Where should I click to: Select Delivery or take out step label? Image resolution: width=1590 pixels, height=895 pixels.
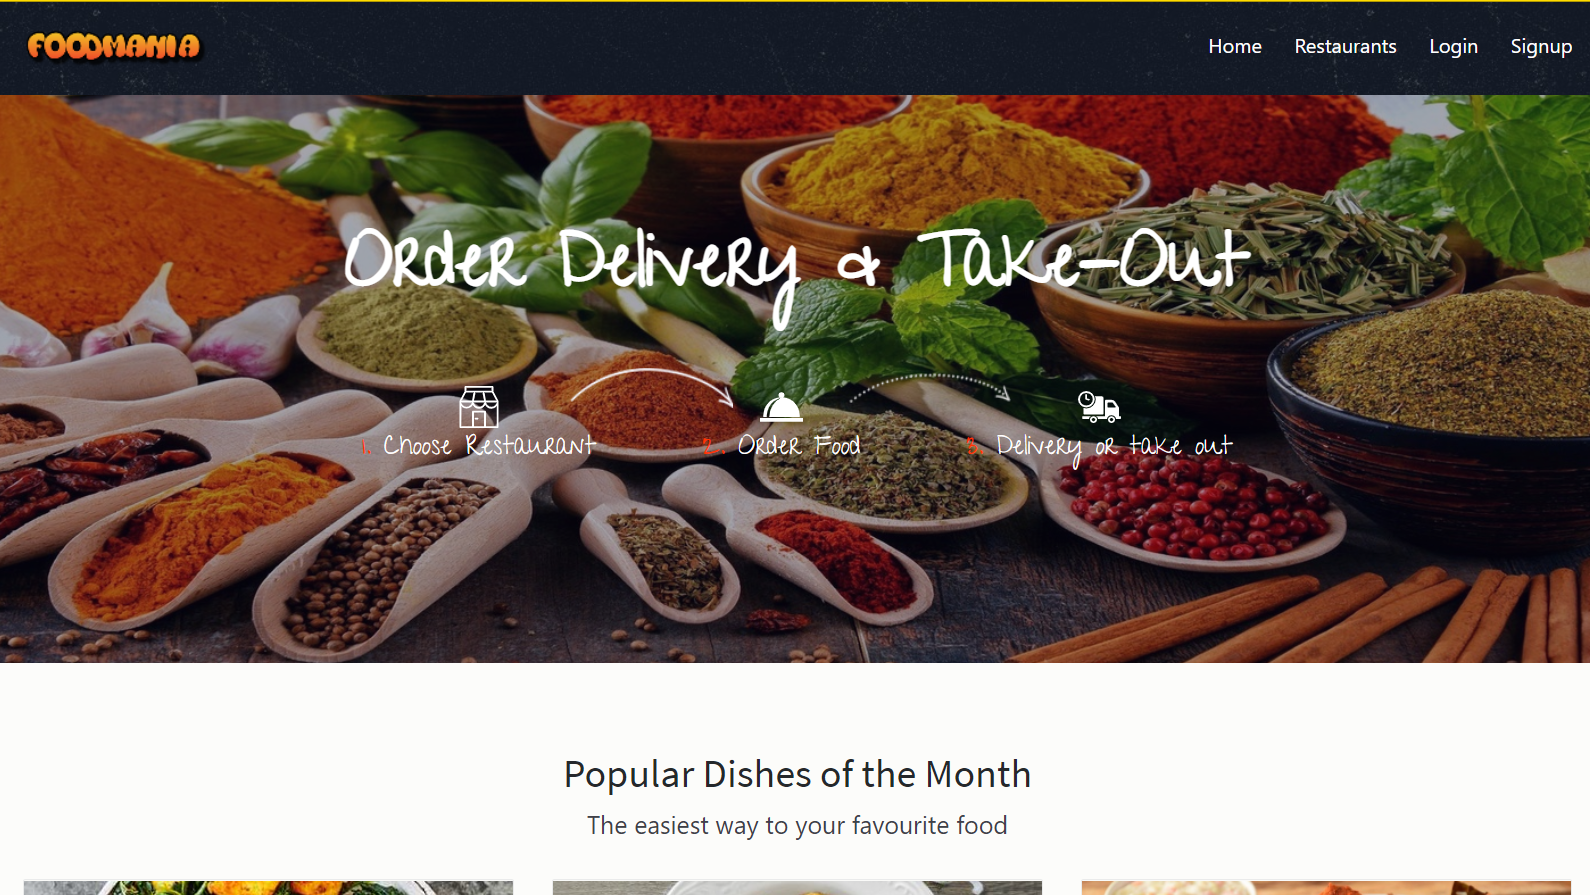tap(1099, 448)
